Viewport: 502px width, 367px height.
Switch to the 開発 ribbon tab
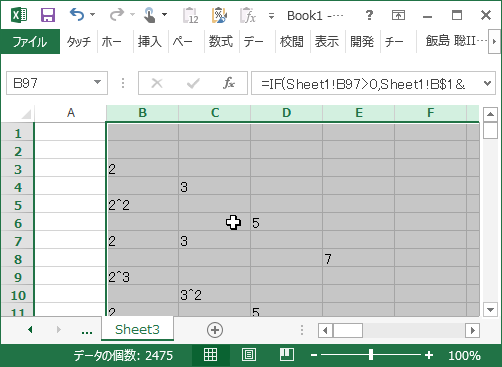pos(362,42)
